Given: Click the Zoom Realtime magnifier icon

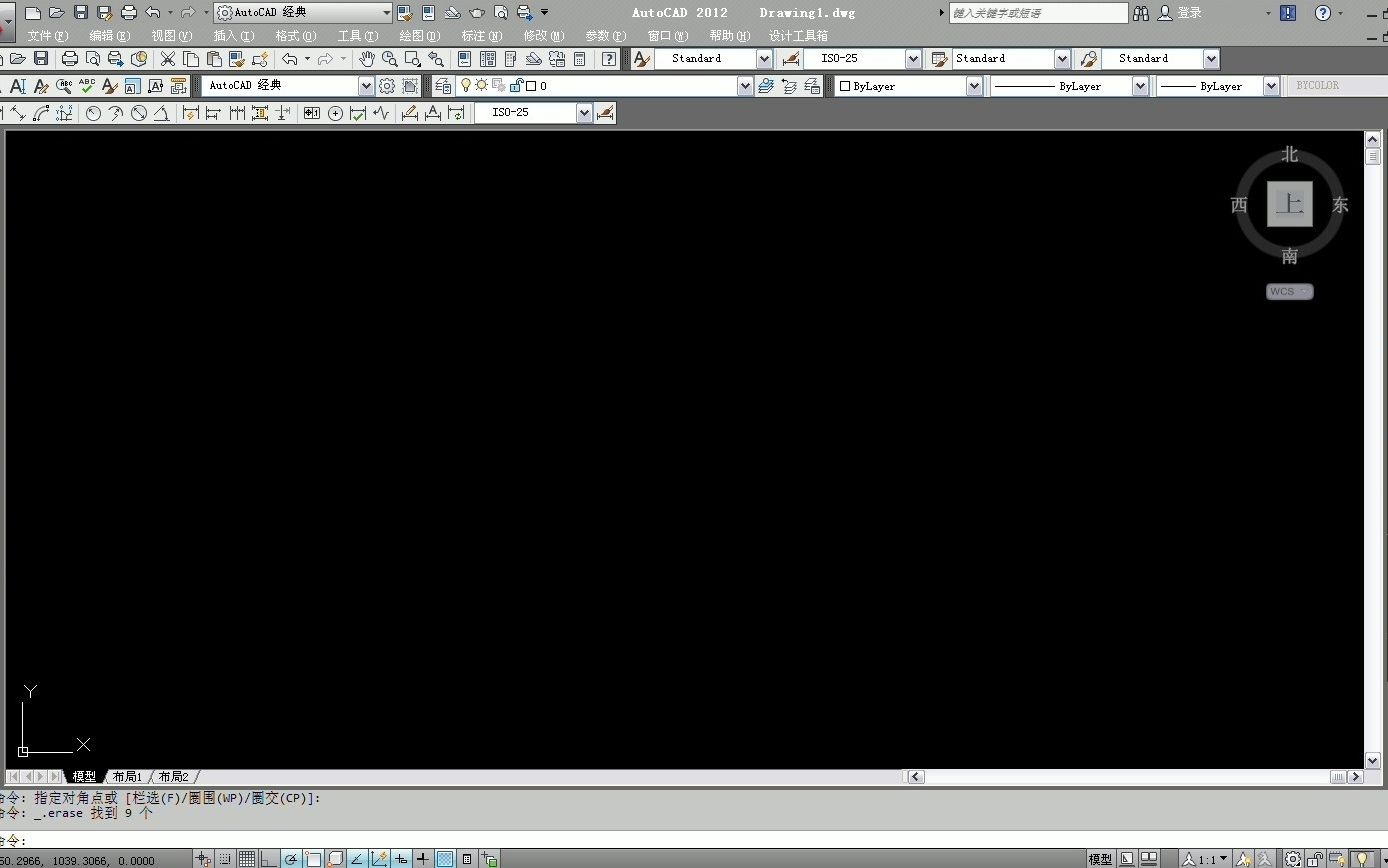Looking at the screenshot, I should pyautogui.click(x=389, y=59).
